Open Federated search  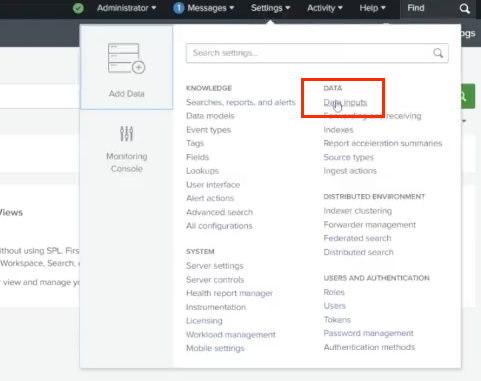coord(357,238)
